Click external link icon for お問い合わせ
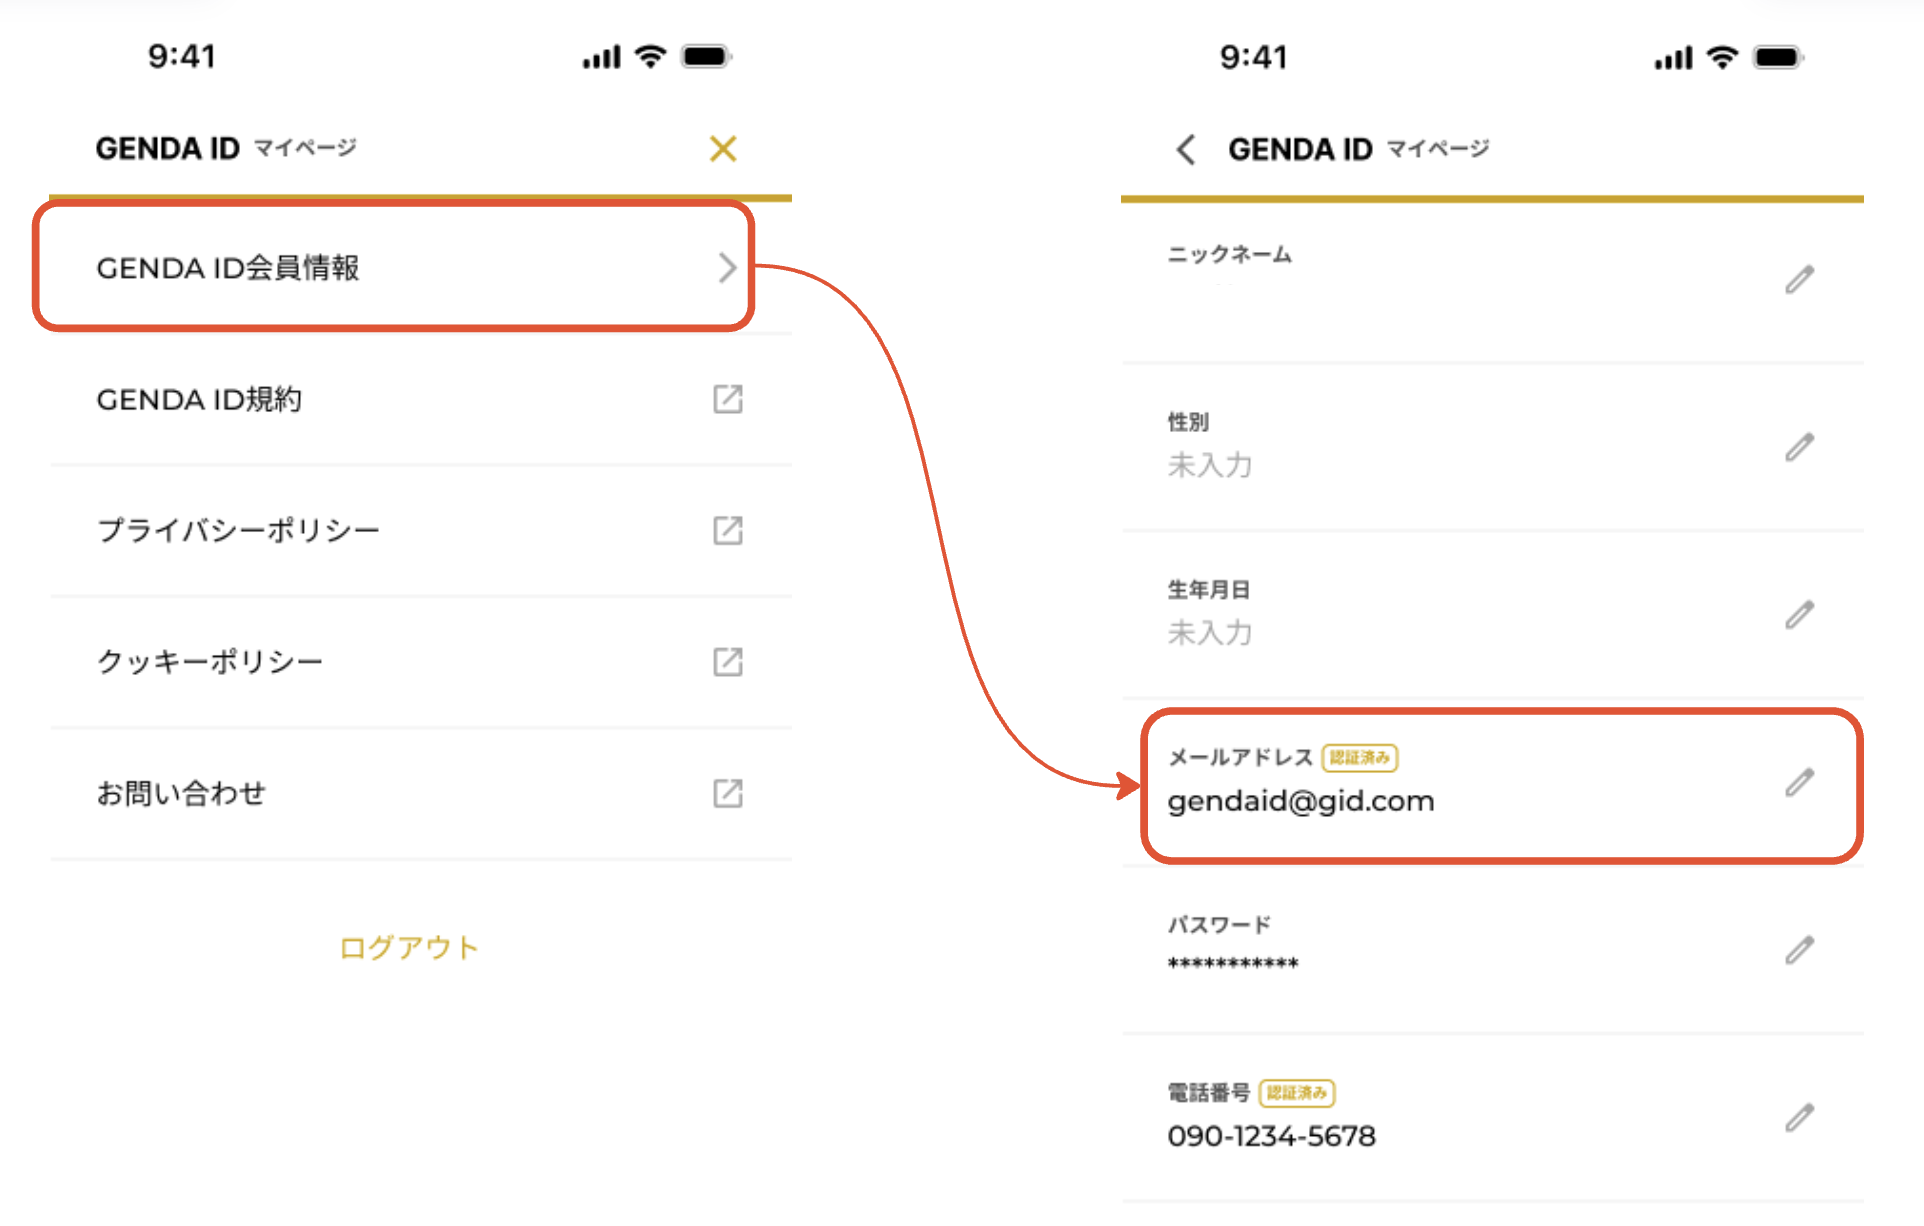1924x1226 pixels. tap(727, 794)
